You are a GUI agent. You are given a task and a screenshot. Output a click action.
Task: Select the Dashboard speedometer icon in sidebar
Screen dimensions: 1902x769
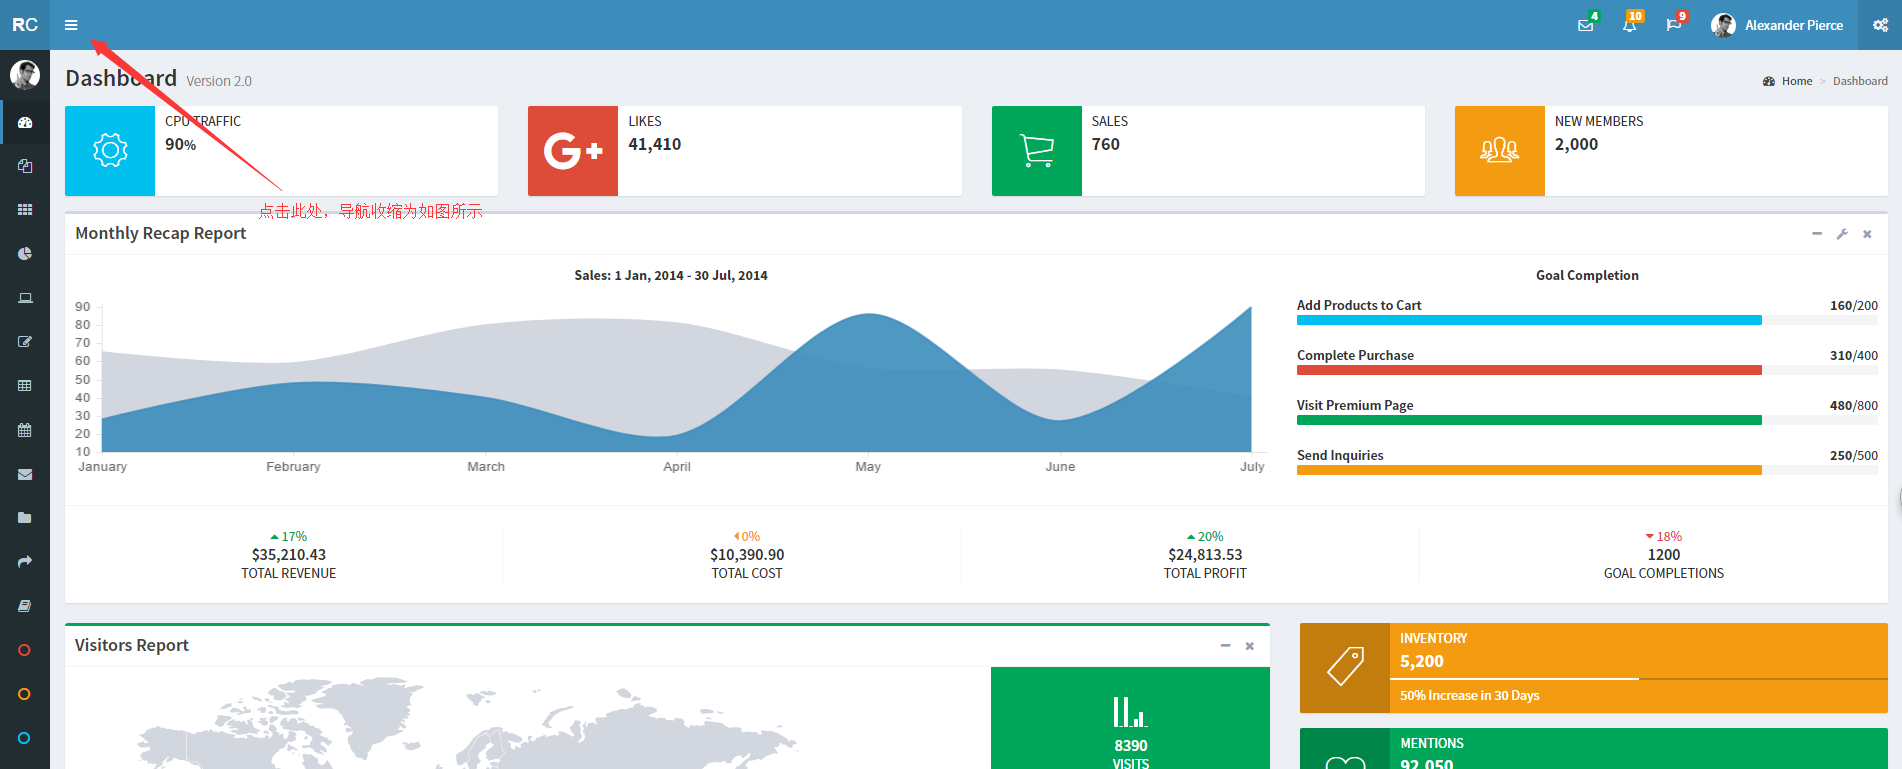pyautogui.click(x=25, y=122)
